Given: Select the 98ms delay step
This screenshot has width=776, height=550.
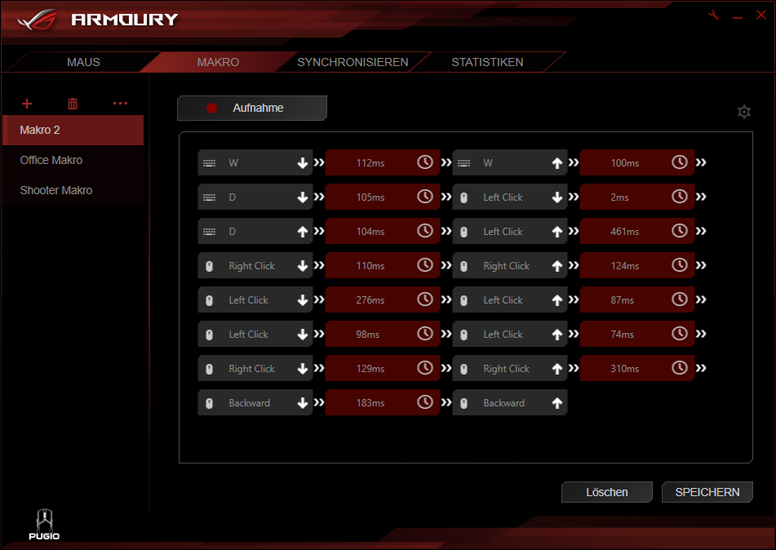Looking at the screenshot, I should coord(383,334).
